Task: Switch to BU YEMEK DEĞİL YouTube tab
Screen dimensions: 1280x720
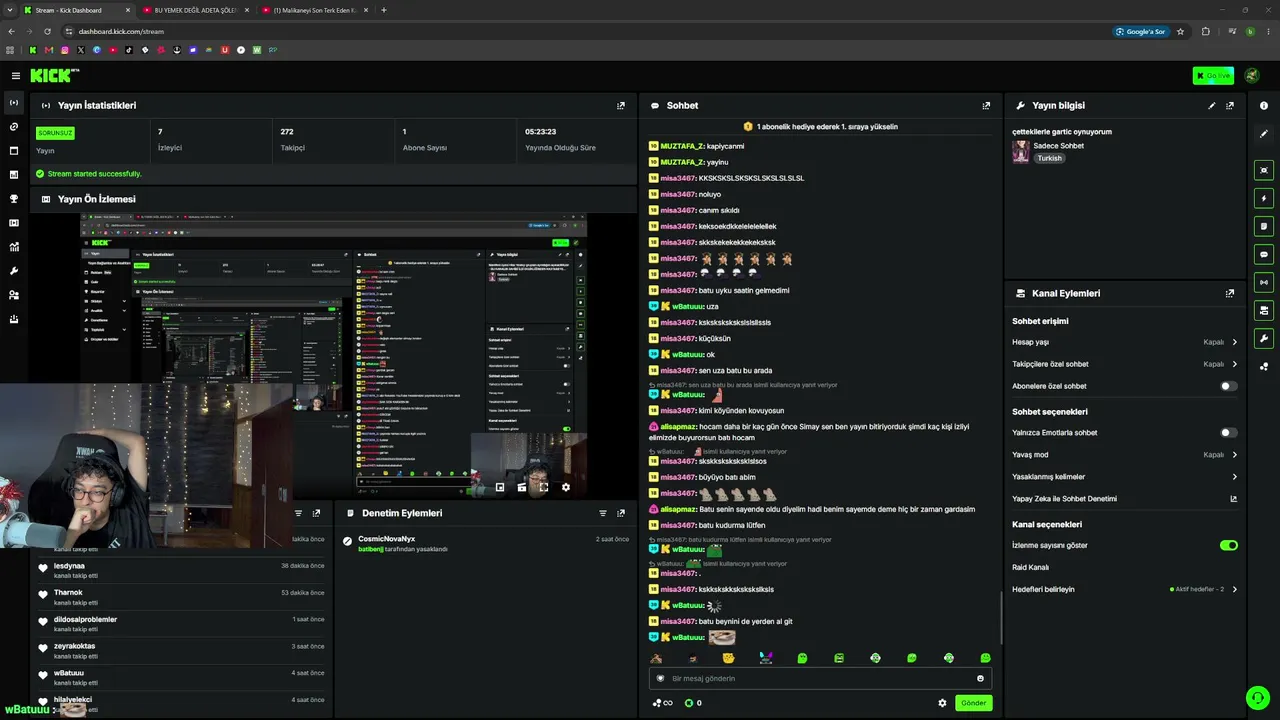Action: point(194,10)
